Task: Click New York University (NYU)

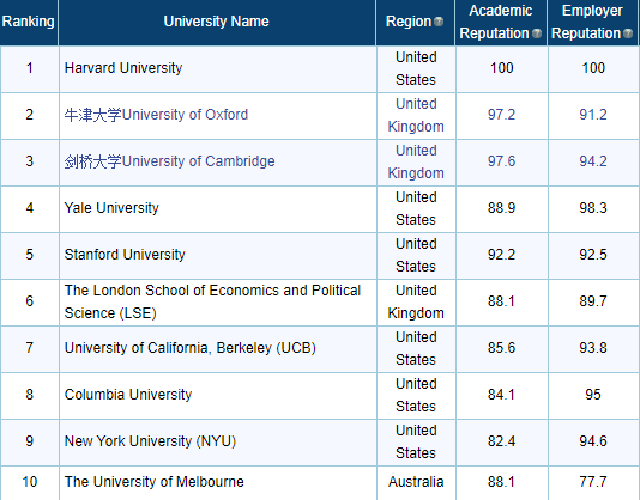Action: [x=150, y=441]
